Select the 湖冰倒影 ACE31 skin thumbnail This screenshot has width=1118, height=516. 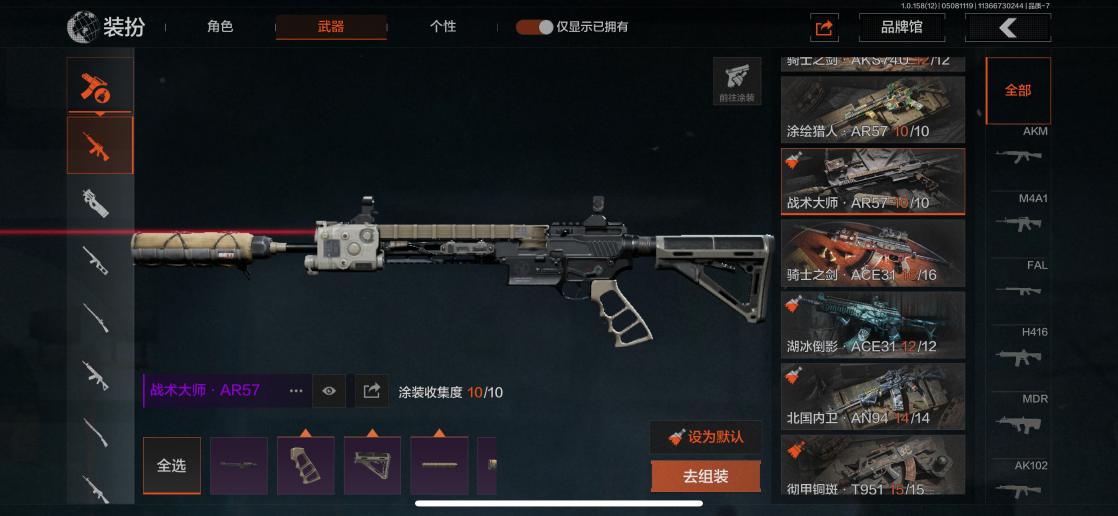(x=873, y=324)
